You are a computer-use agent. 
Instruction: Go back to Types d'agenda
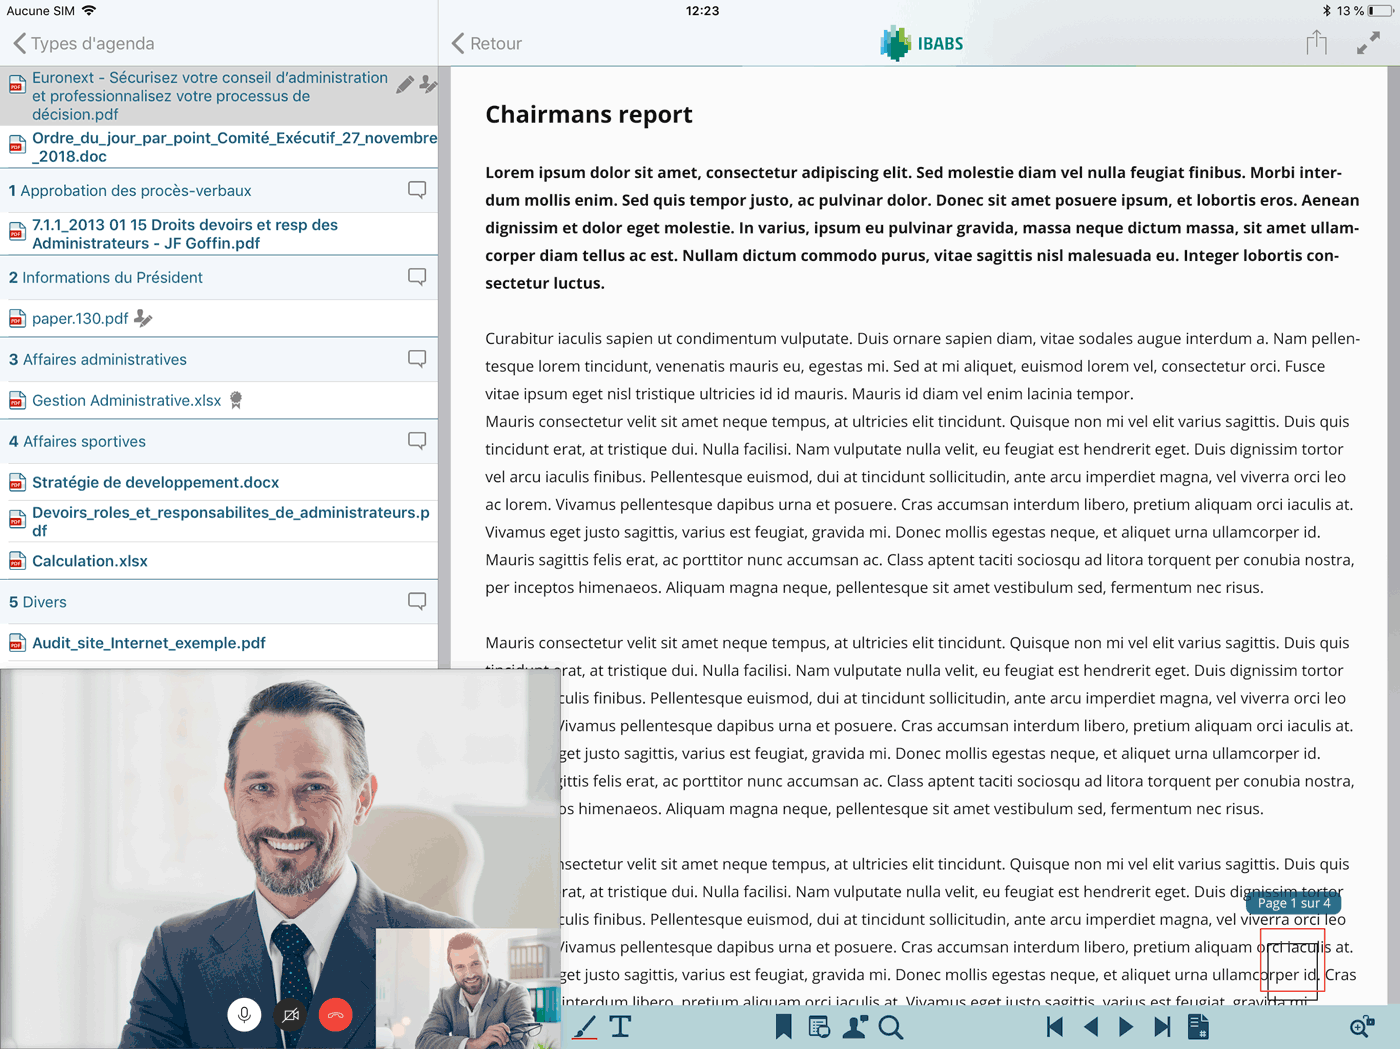pyautogui.click(x=84, y=43)
